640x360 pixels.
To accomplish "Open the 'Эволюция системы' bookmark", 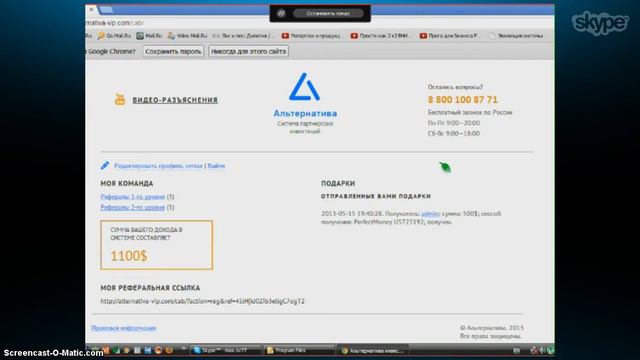I will (x=516, y=36).
